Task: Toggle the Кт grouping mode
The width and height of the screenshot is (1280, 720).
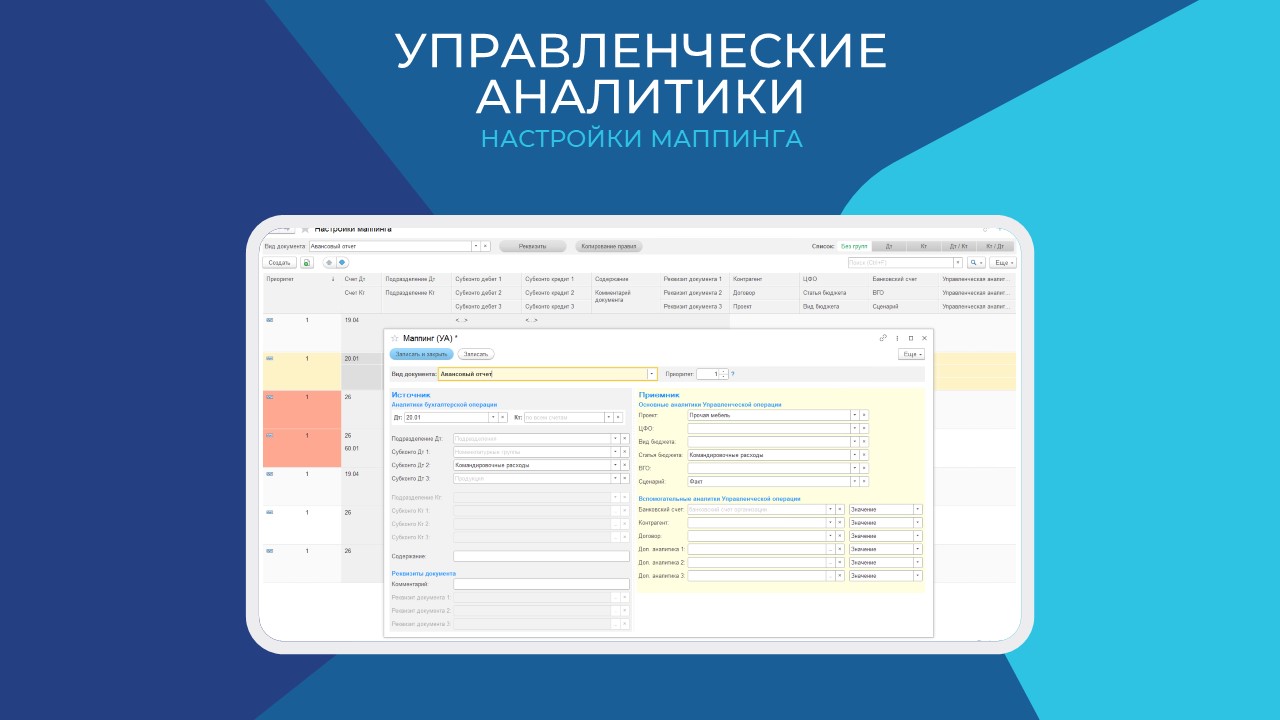Action: pyautogui.click(x=923, y=246)
